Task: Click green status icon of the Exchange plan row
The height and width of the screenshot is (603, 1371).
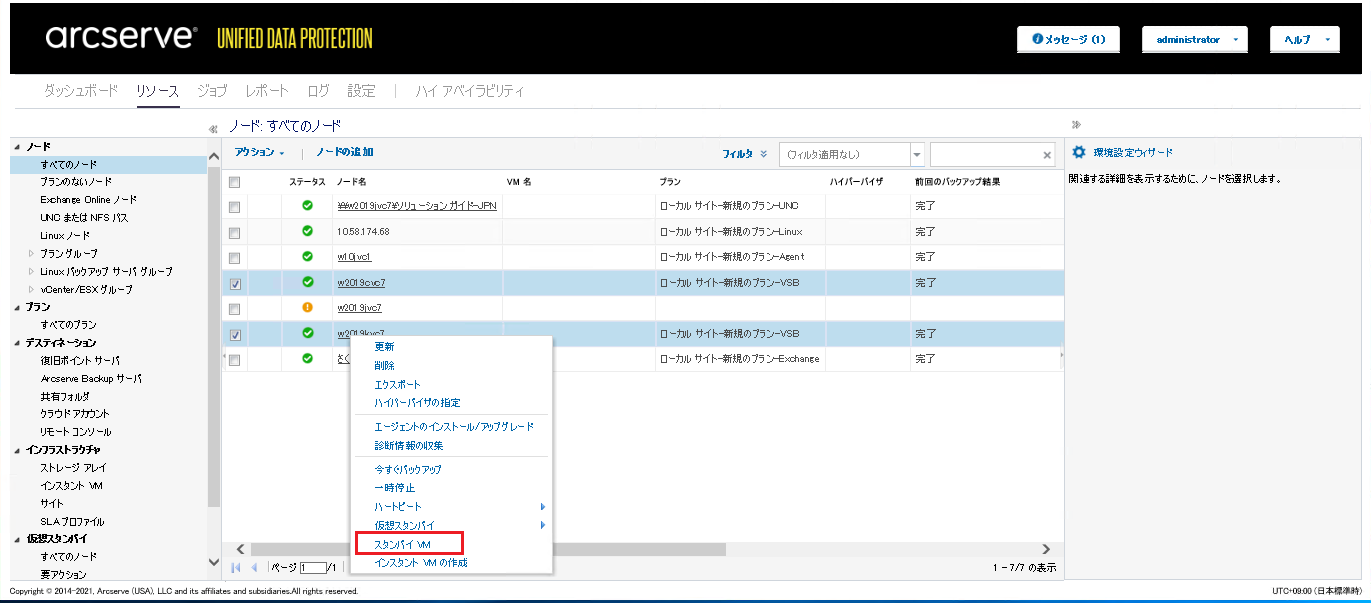Action: point(308,358)
